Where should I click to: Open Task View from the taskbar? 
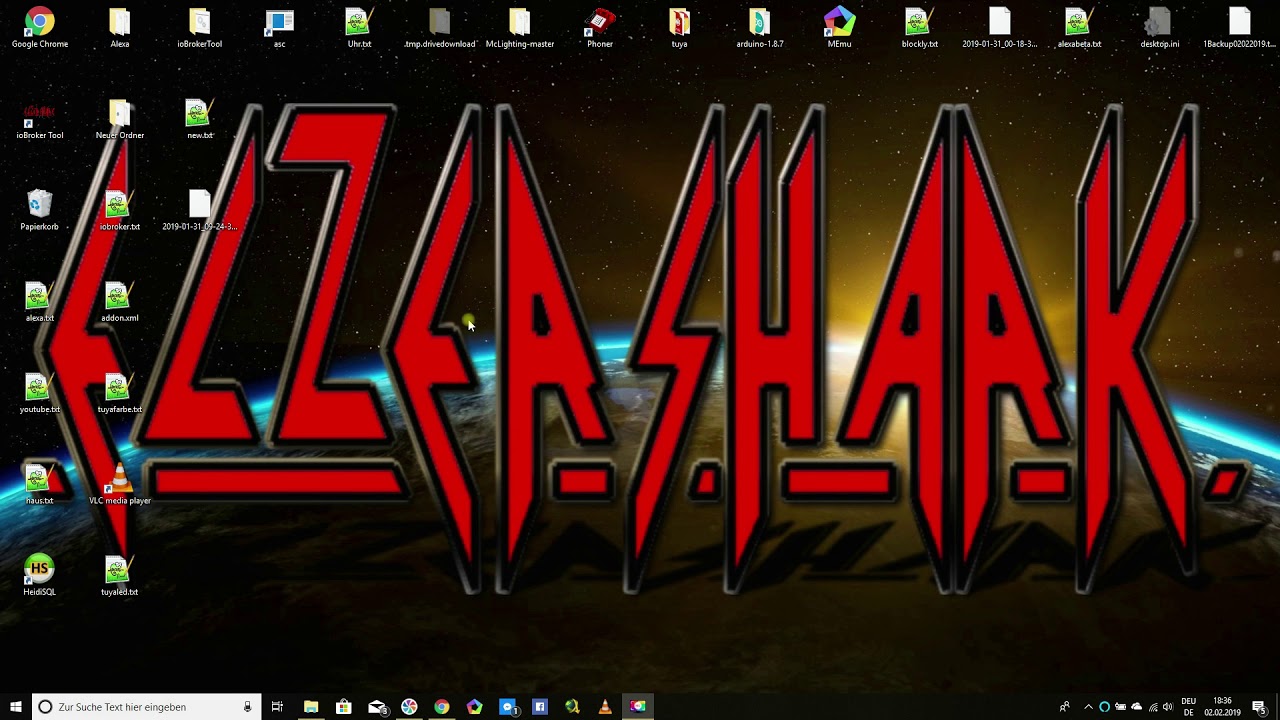tap(277, 707)
